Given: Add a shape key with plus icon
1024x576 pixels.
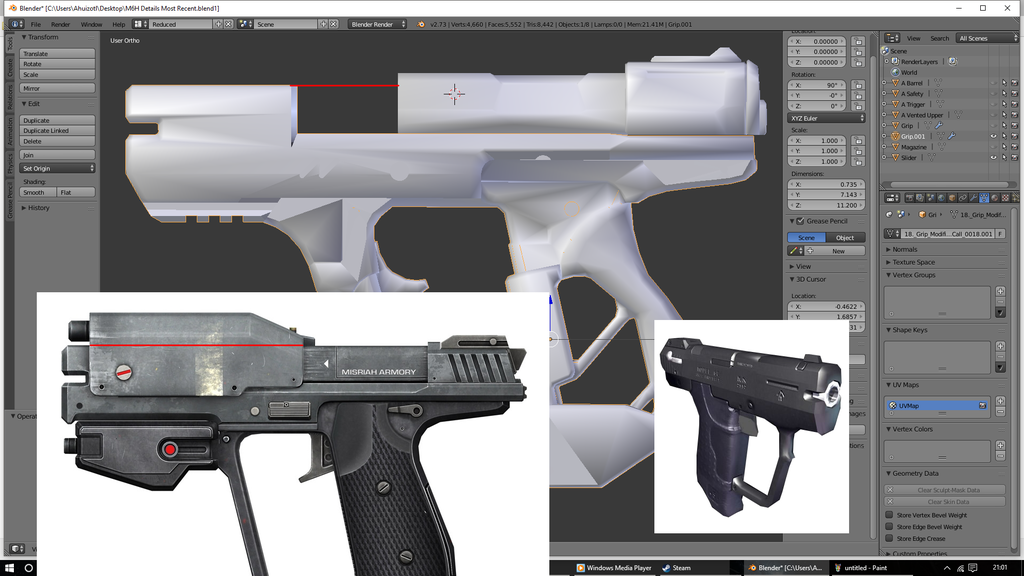Looking at the screenshot, I should pos(1000,346).
